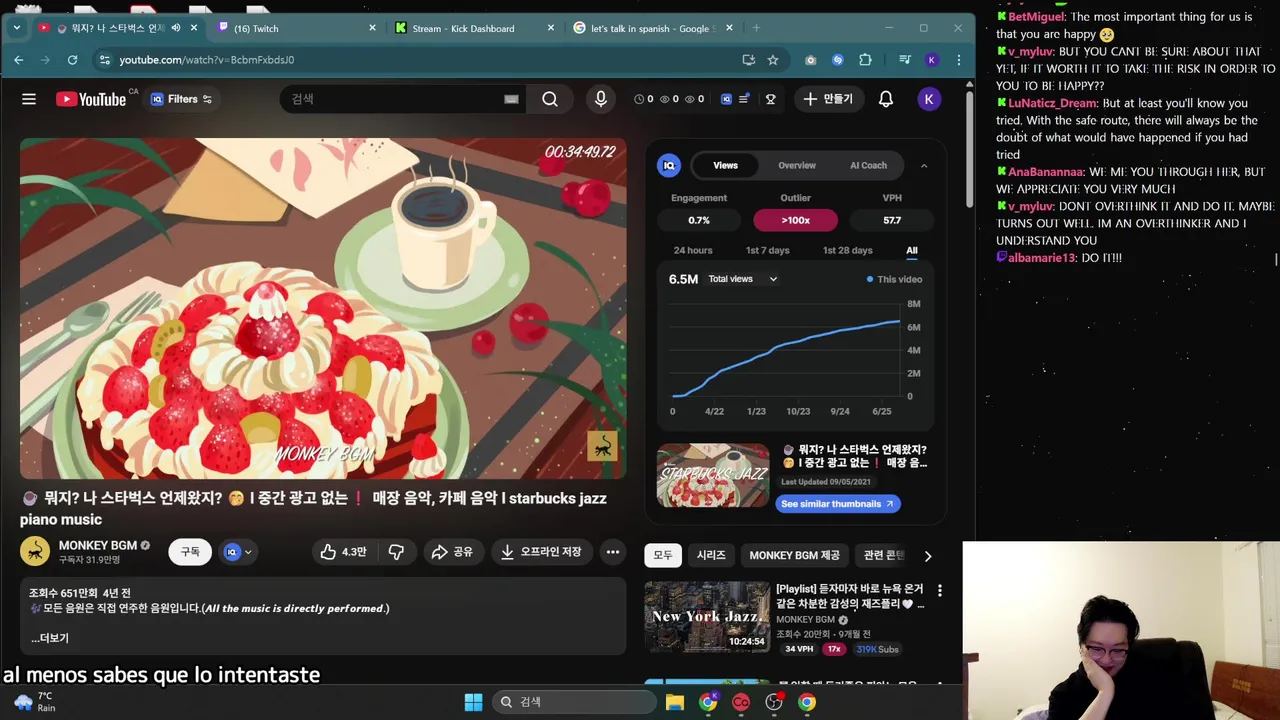Dislike the video
Image resolution: width=1280 pixels, height=720 pixels.
click(396, 552)
